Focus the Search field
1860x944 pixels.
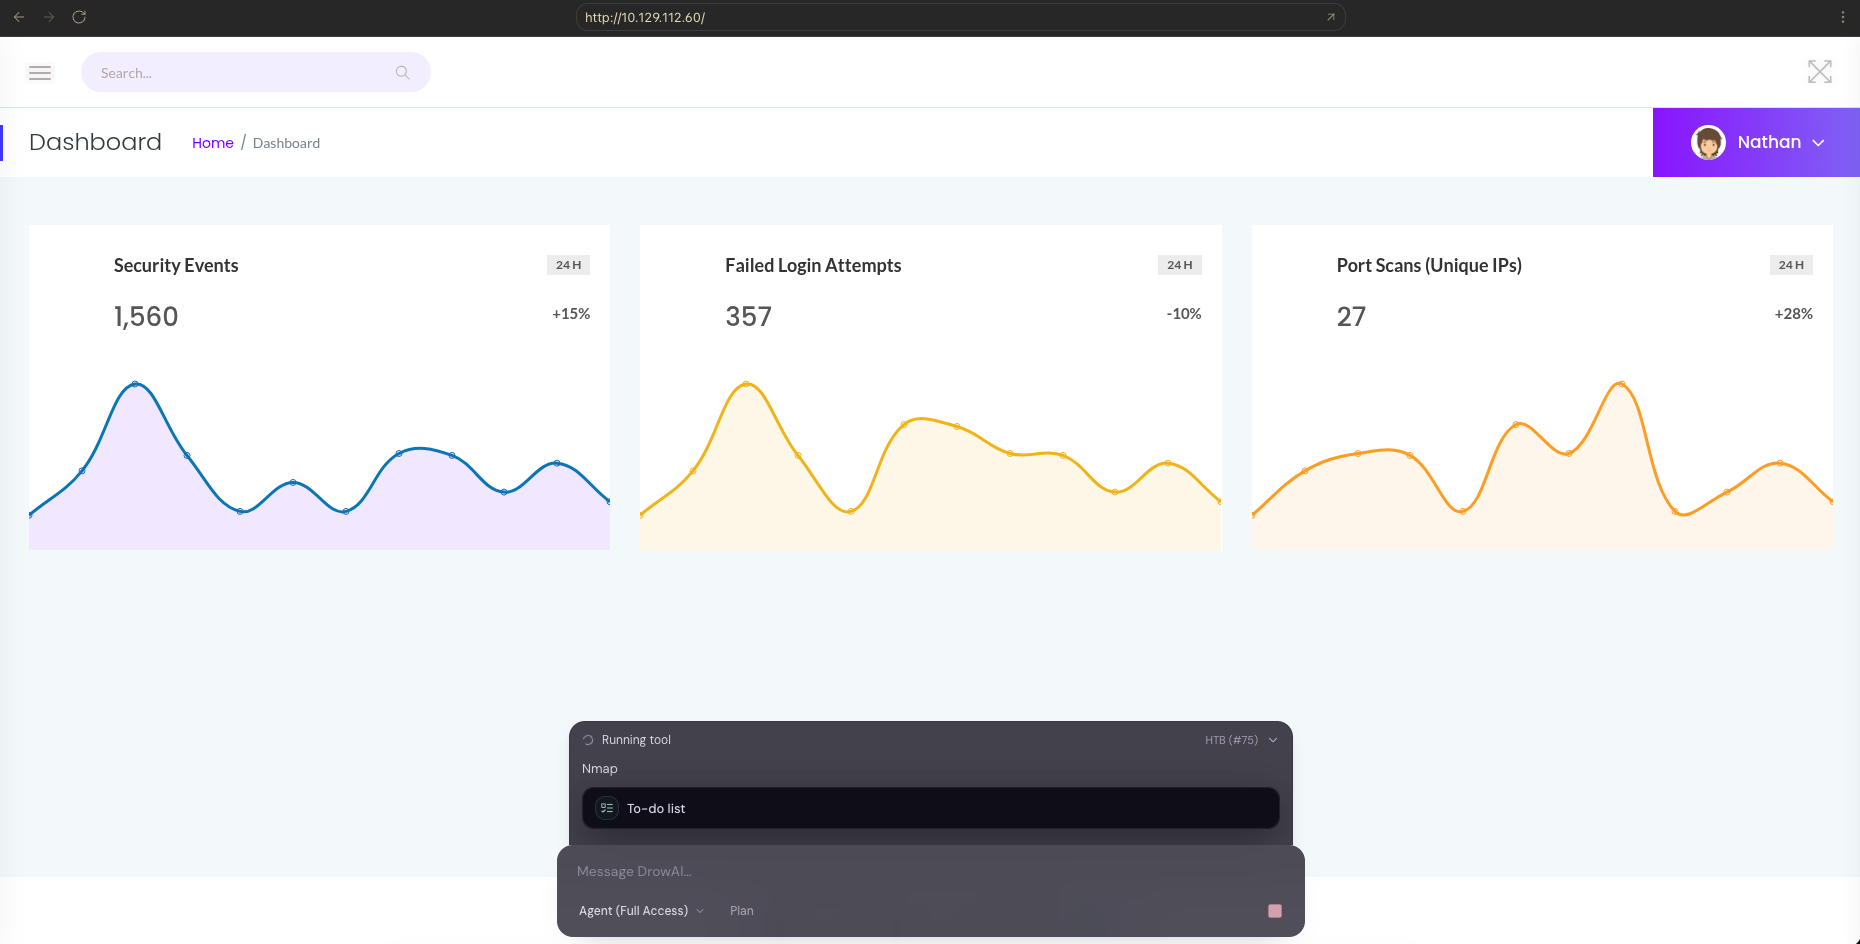pyautogui.click(x=256, y=73)
